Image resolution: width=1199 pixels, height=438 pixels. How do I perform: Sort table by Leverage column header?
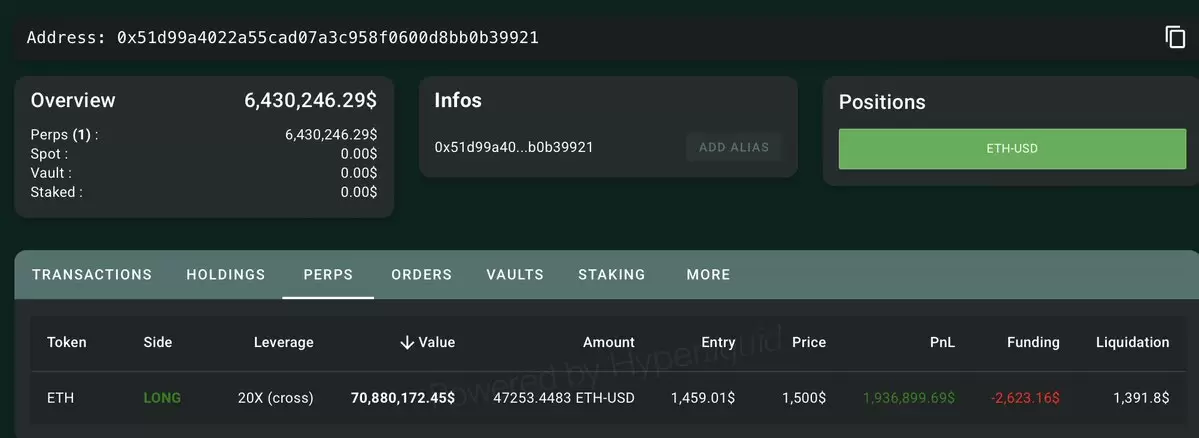(x=284, y=342)
